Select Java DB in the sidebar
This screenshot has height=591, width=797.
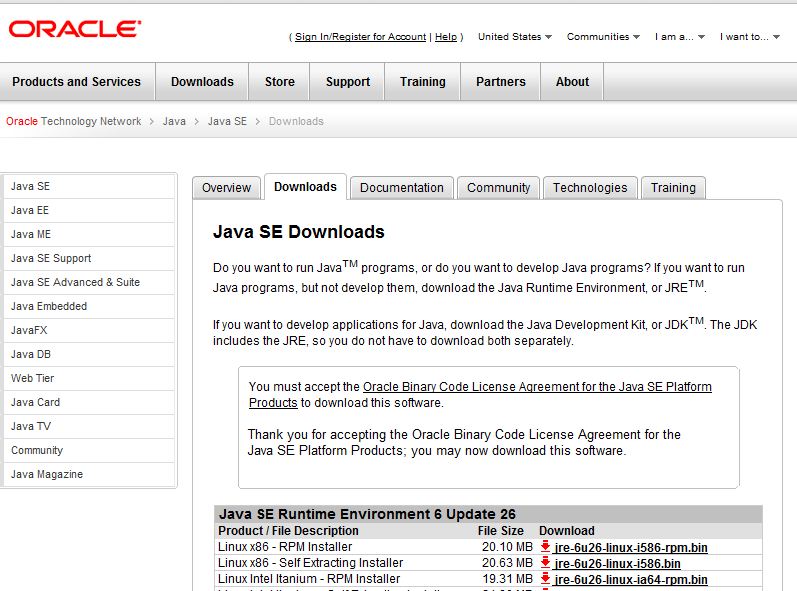click(x=89, y=354)
